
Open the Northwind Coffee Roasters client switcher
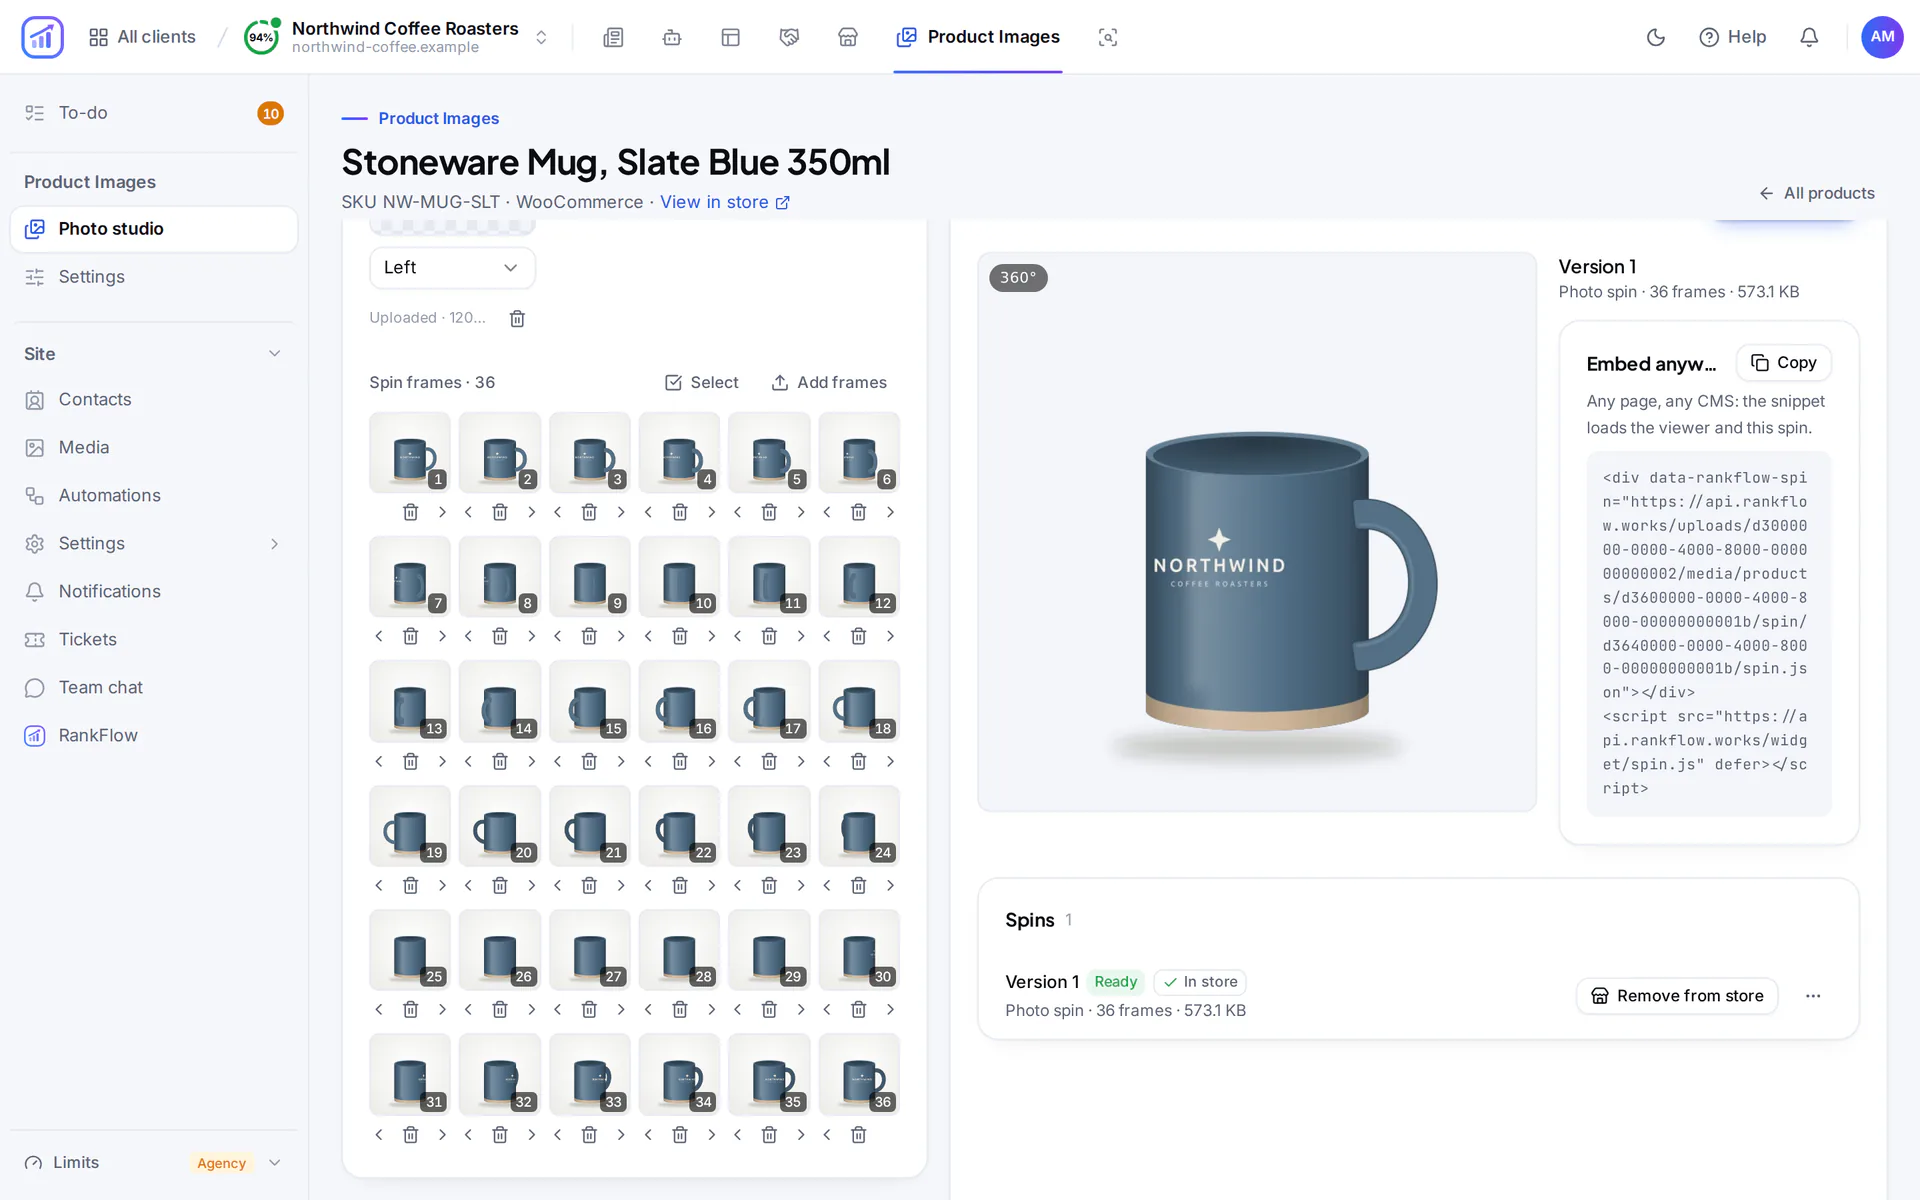coord(397,37)
